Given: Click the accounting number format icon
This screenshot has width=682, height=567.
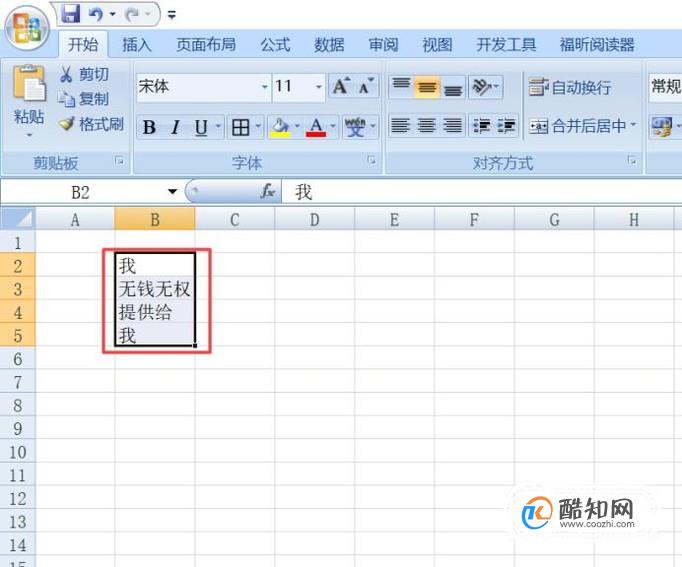Looking at the screenshot, I should pyautogui.click(x=661, y=127).
